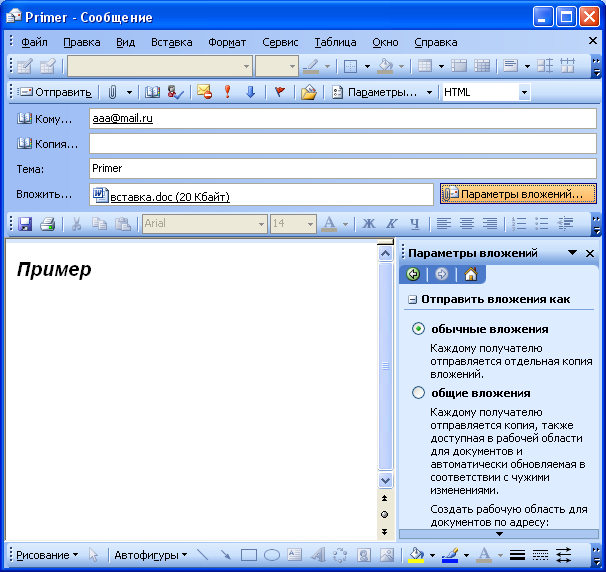Open the Вид menu

pos(126,42)
